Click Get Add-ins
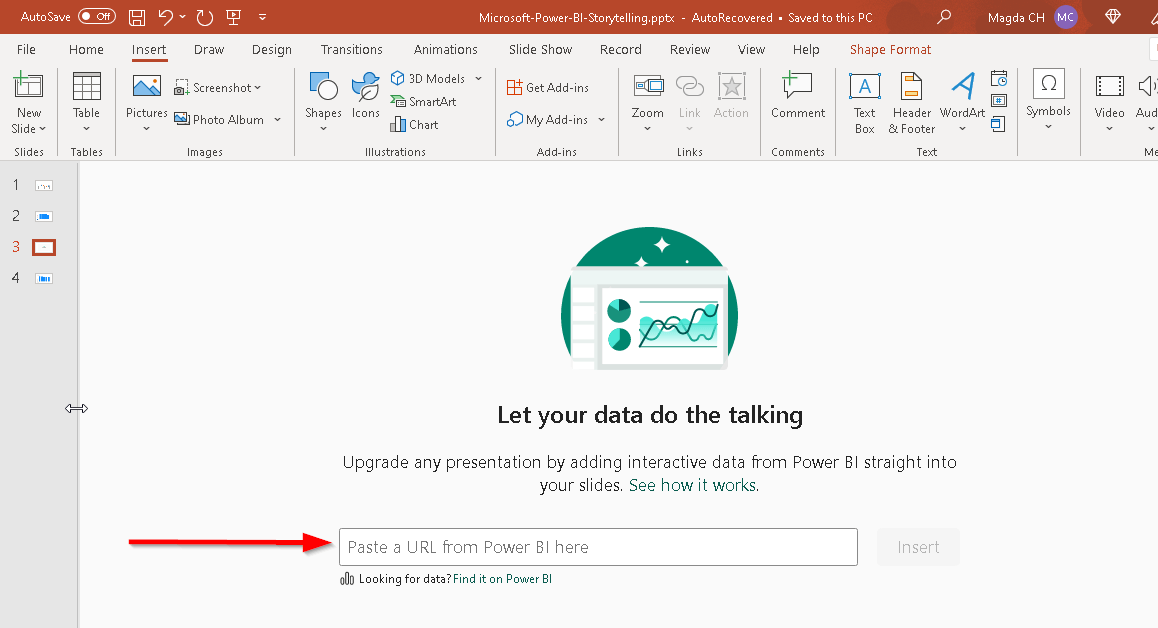 (548, 87)
